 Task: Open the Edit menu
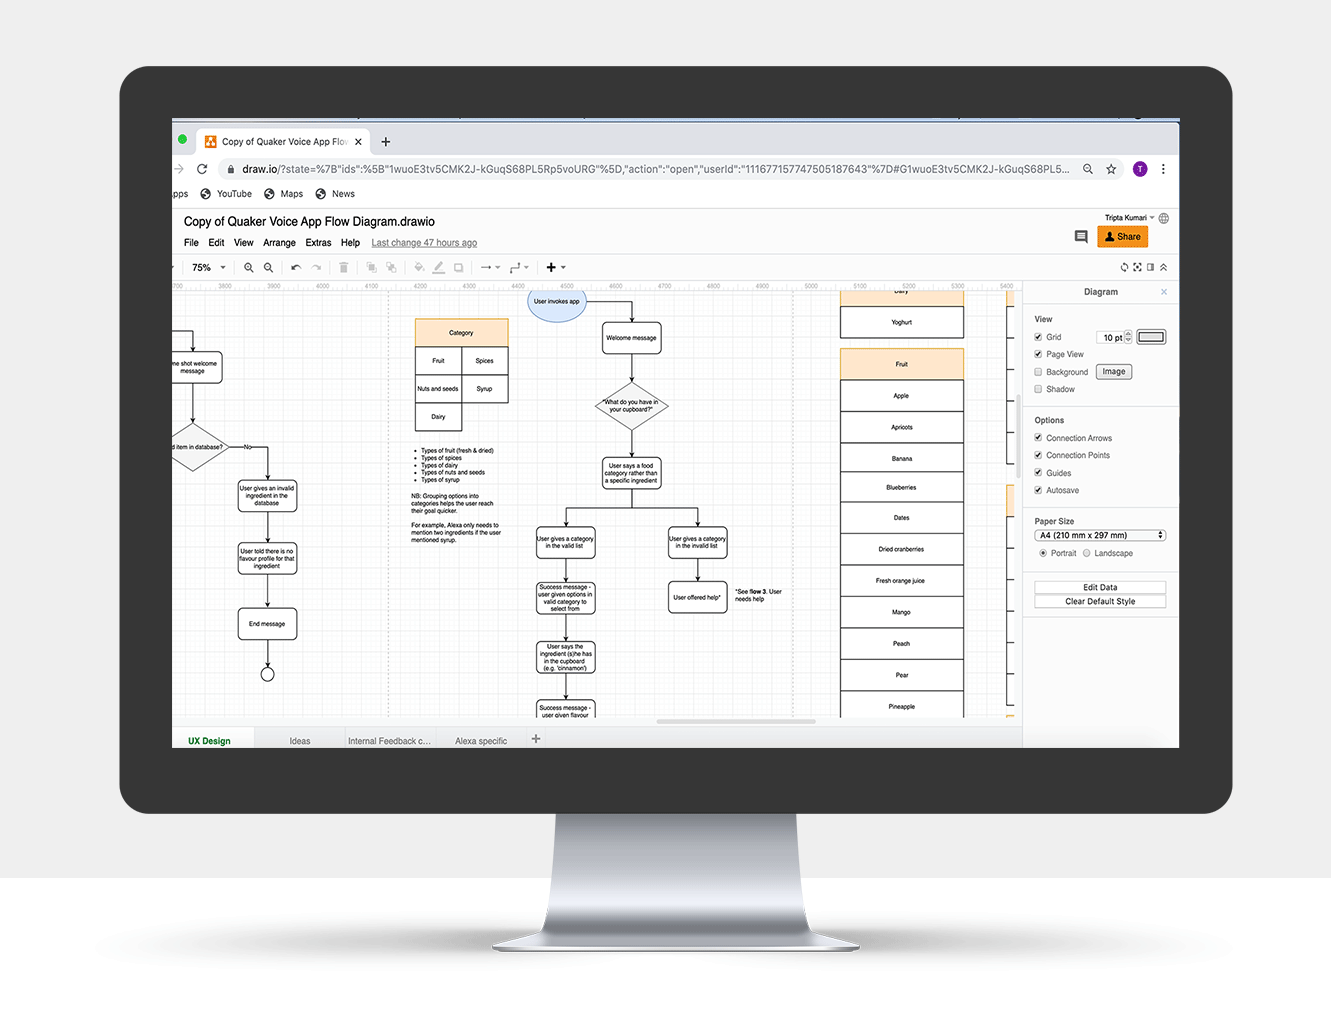216,243
